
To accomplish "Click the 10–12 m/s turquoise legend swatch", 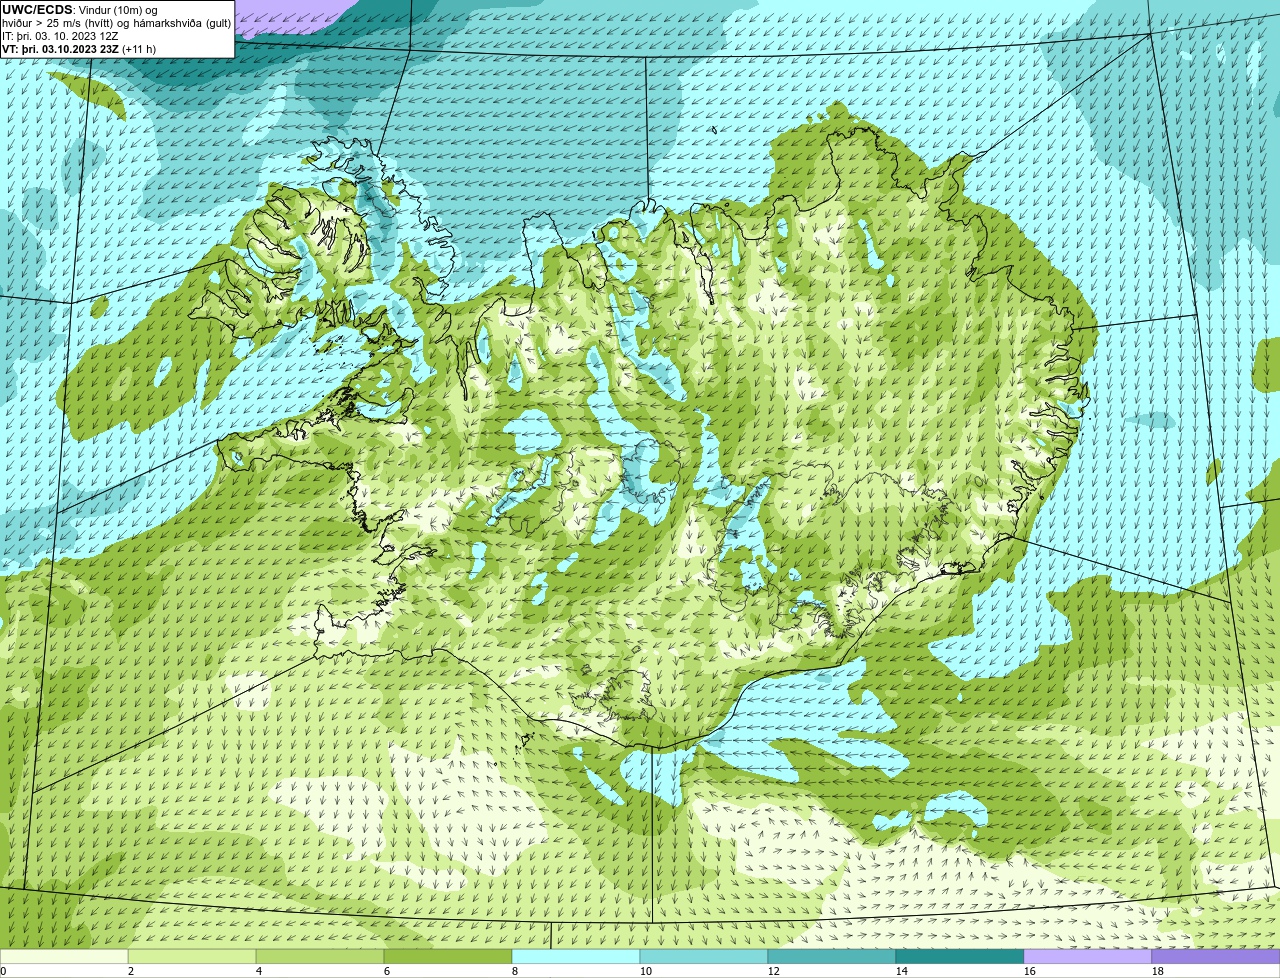I will (704, 957).
